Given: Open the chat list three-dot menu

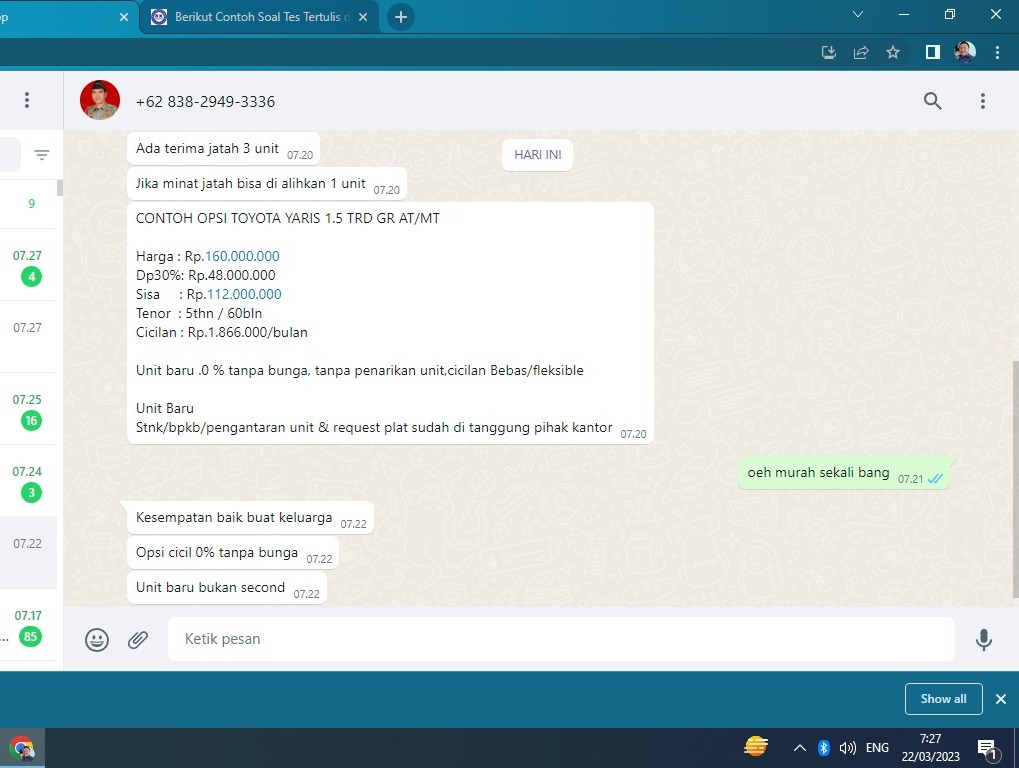Looking at the screenshot, I should [x=27, y=100].
